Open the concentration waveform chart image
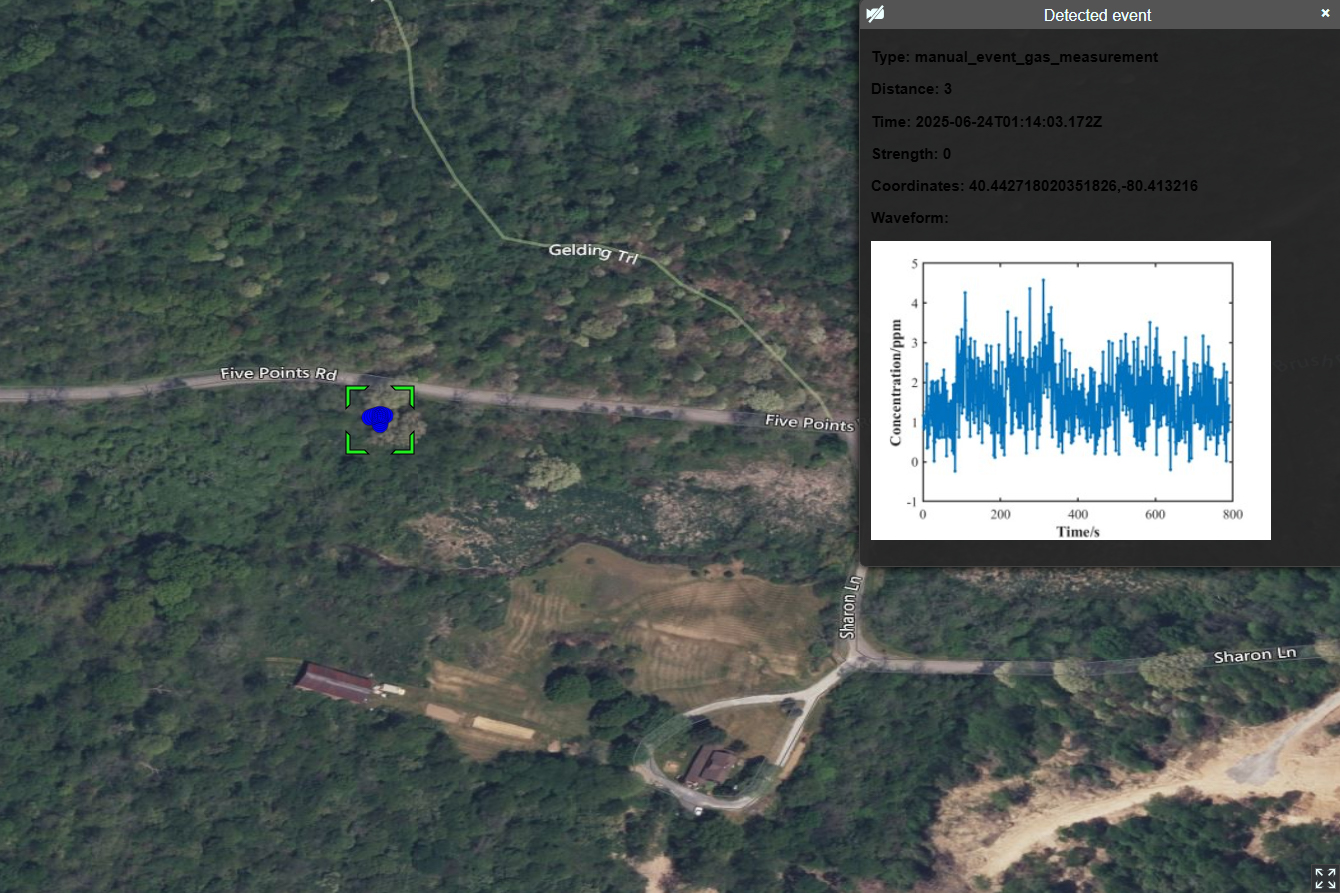Screen dimensions: 1340x893 (1070, 390)
